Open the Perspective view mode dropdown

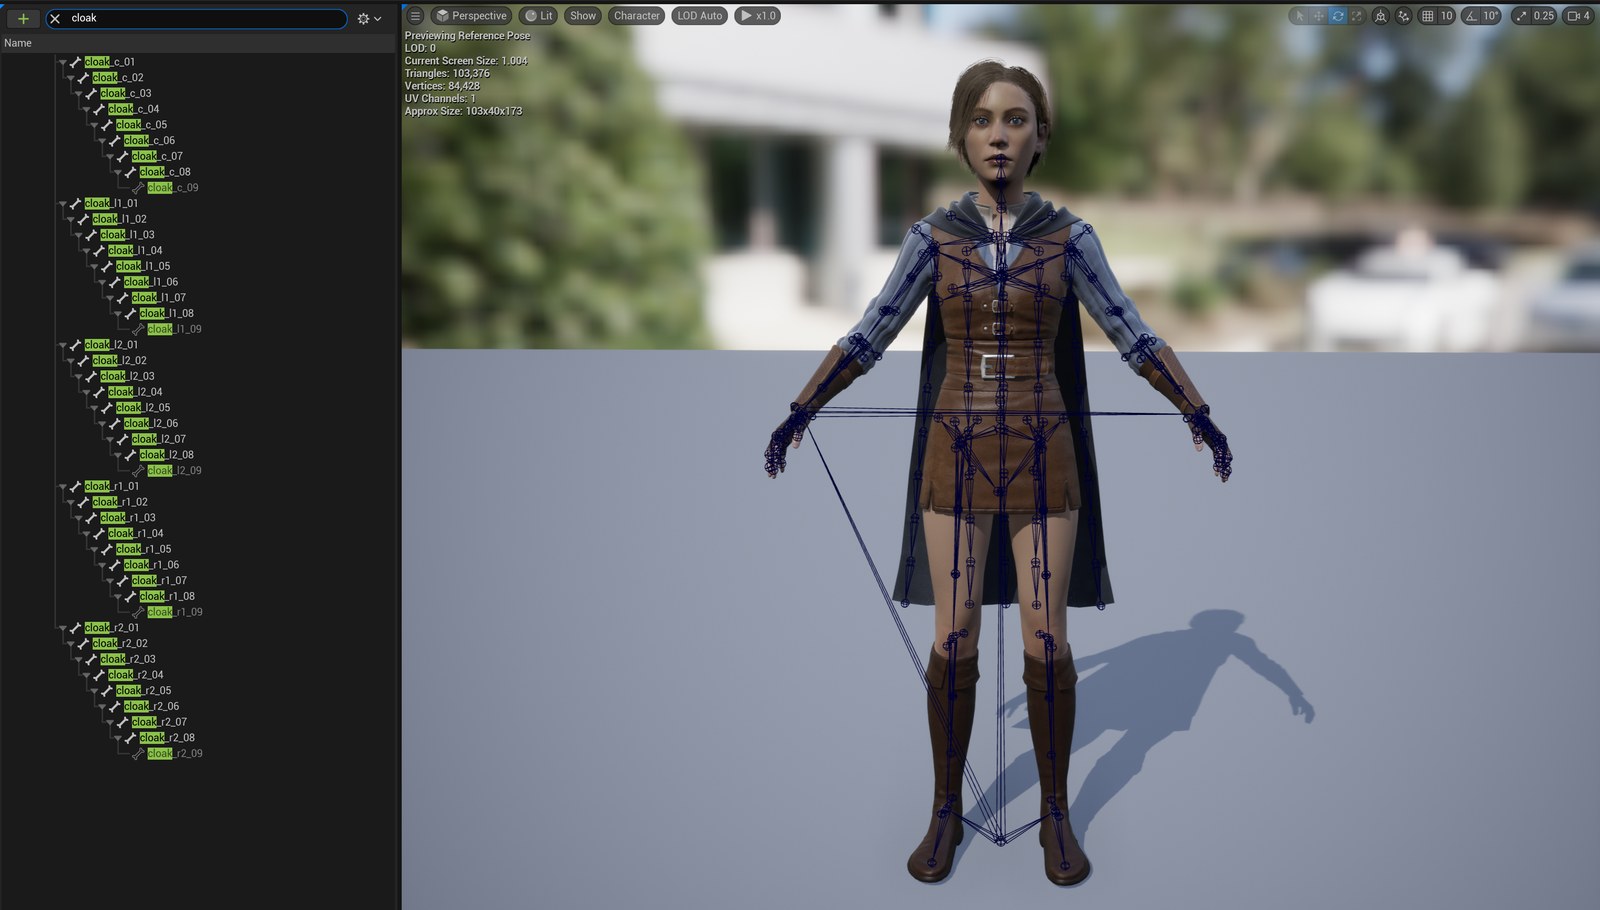pyautogui.click(x=471, y=16)
